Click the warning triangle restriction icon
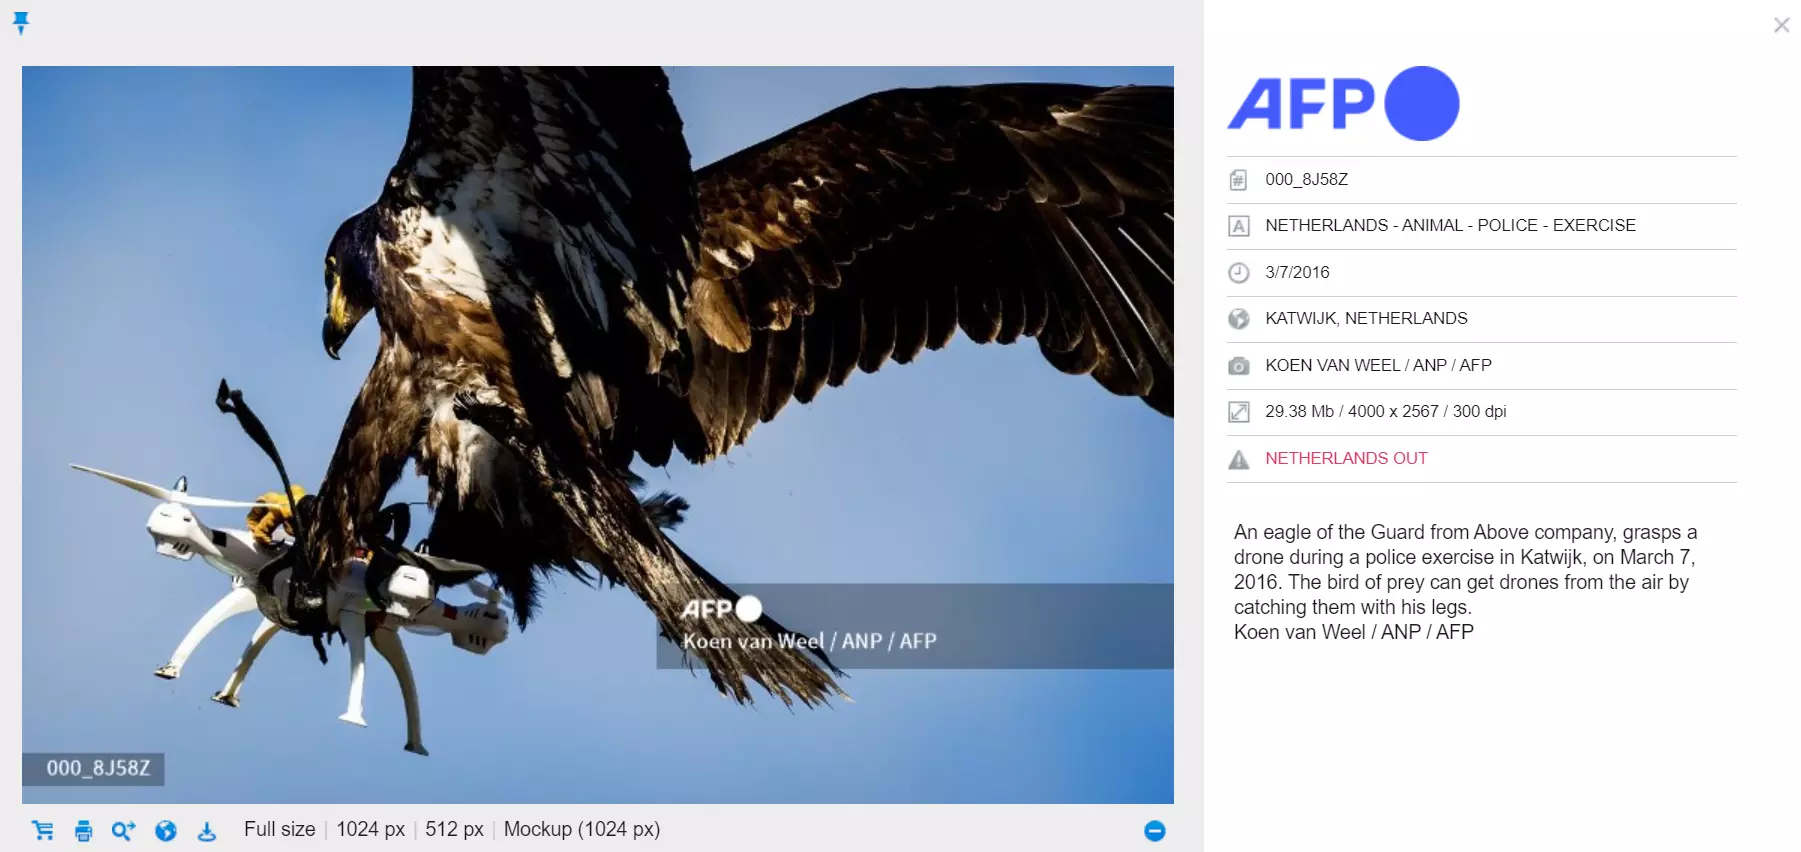The height and width of the screenshot is (852, 1801). (1238, 459)
